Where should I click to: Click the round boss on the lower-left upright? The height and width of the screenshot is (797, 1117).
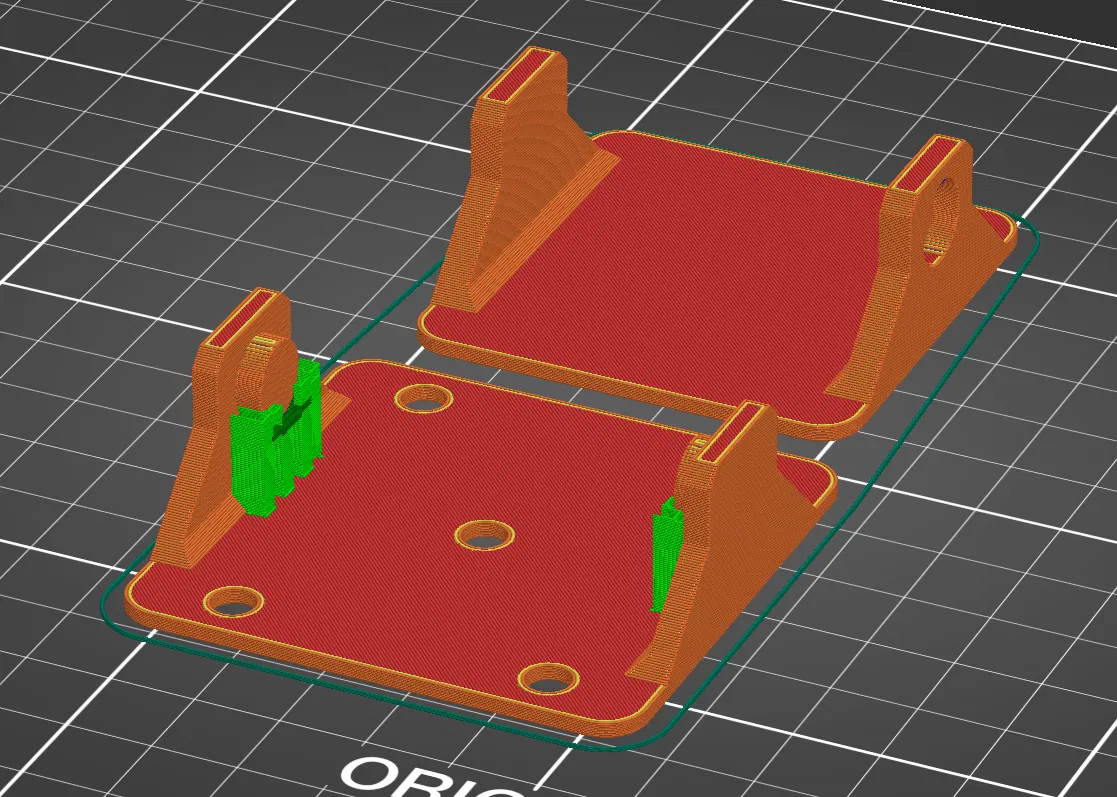point(267,374)
